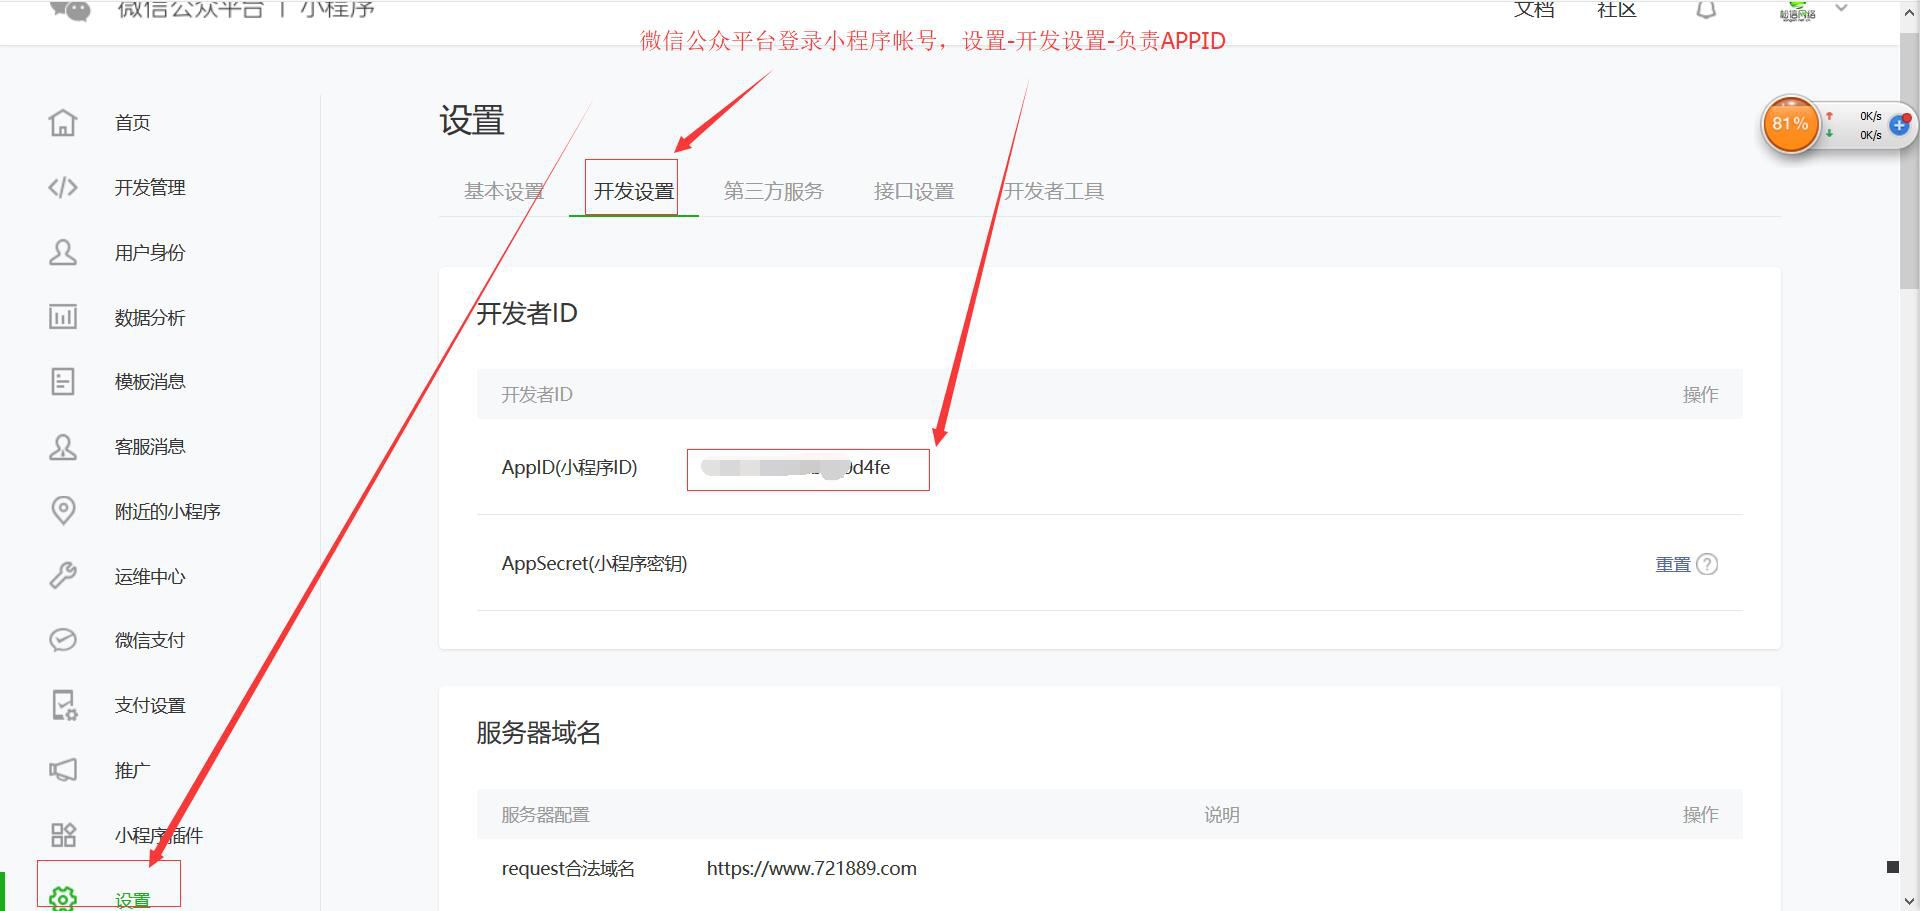1920x911 pixels.
Task: Click the bar chart icon for 数据分析
Action: [x=63, y=317]
